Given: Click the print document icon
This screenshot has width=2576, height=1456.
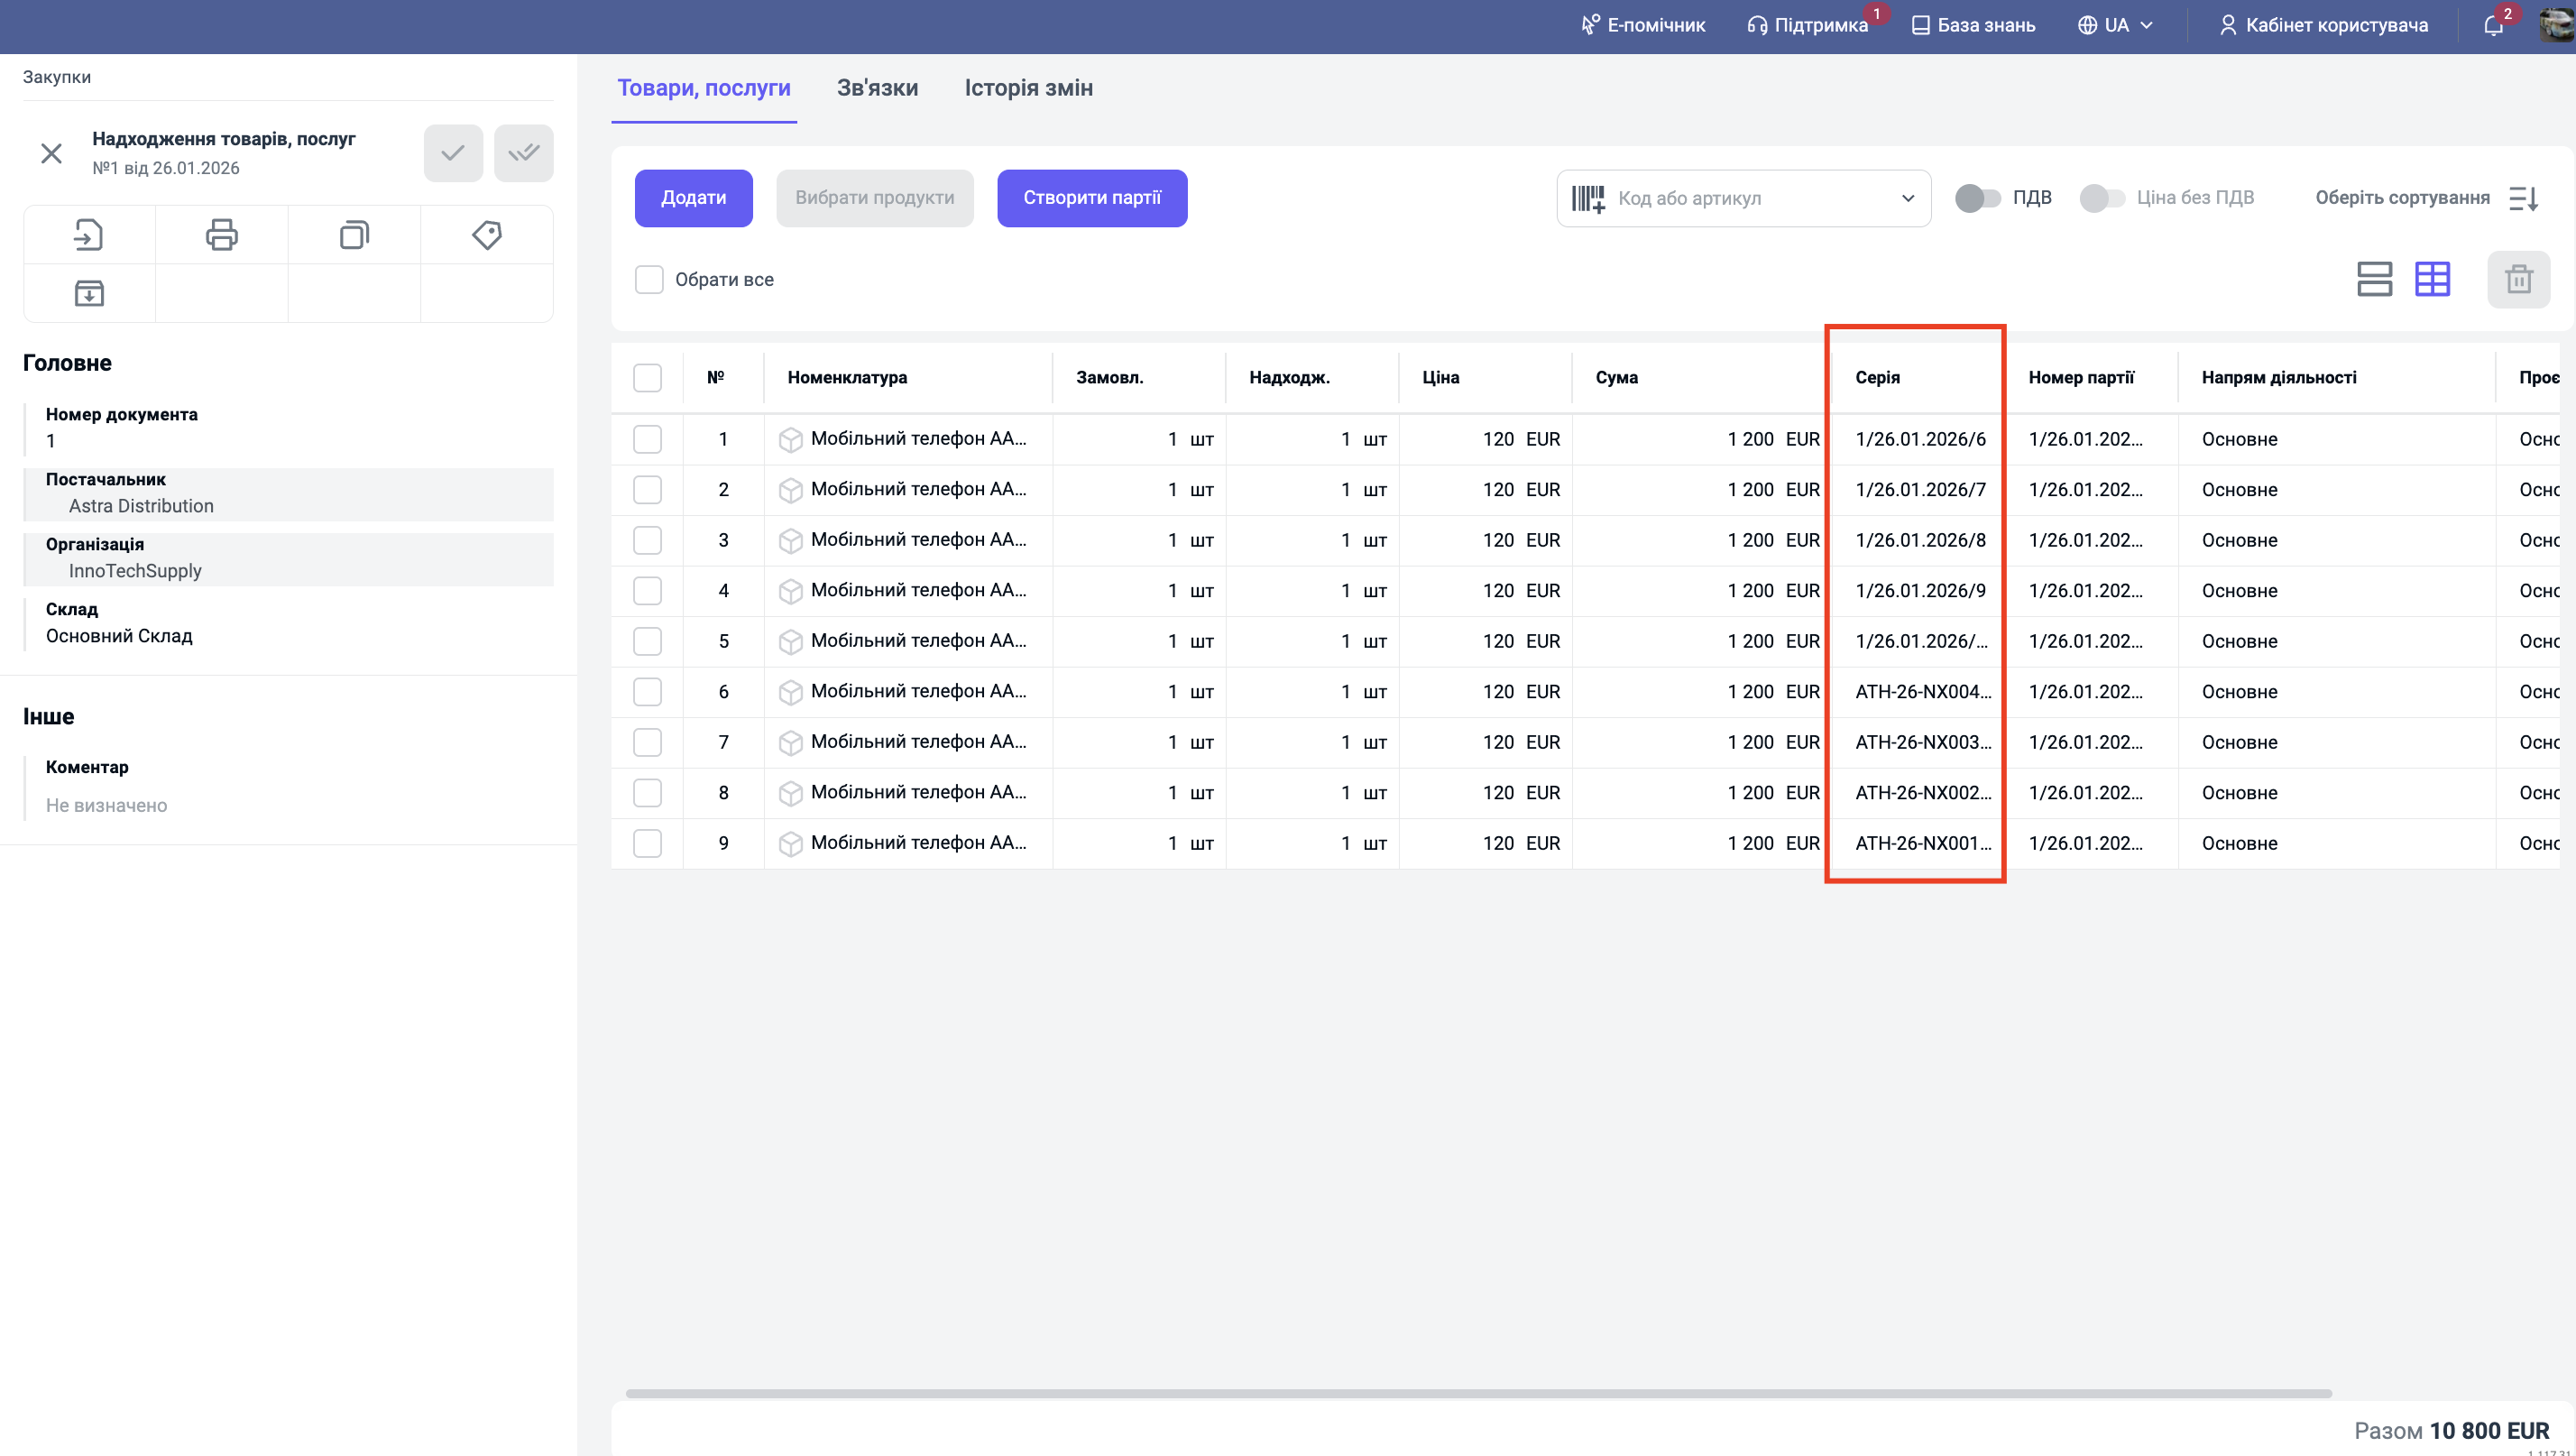Looking at the screenshot, I should [221, 235].
